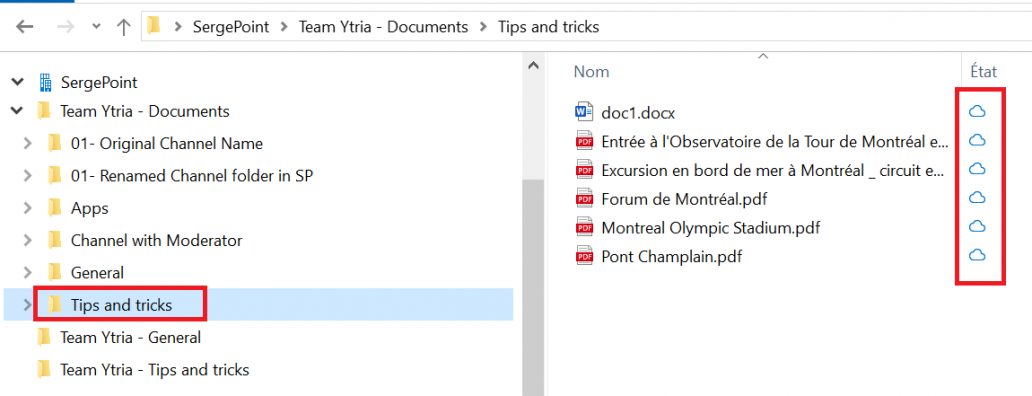Click the cloud status icon for doc1.docx
Viewport: 1032px width, 396px height.
coord(977,112)
